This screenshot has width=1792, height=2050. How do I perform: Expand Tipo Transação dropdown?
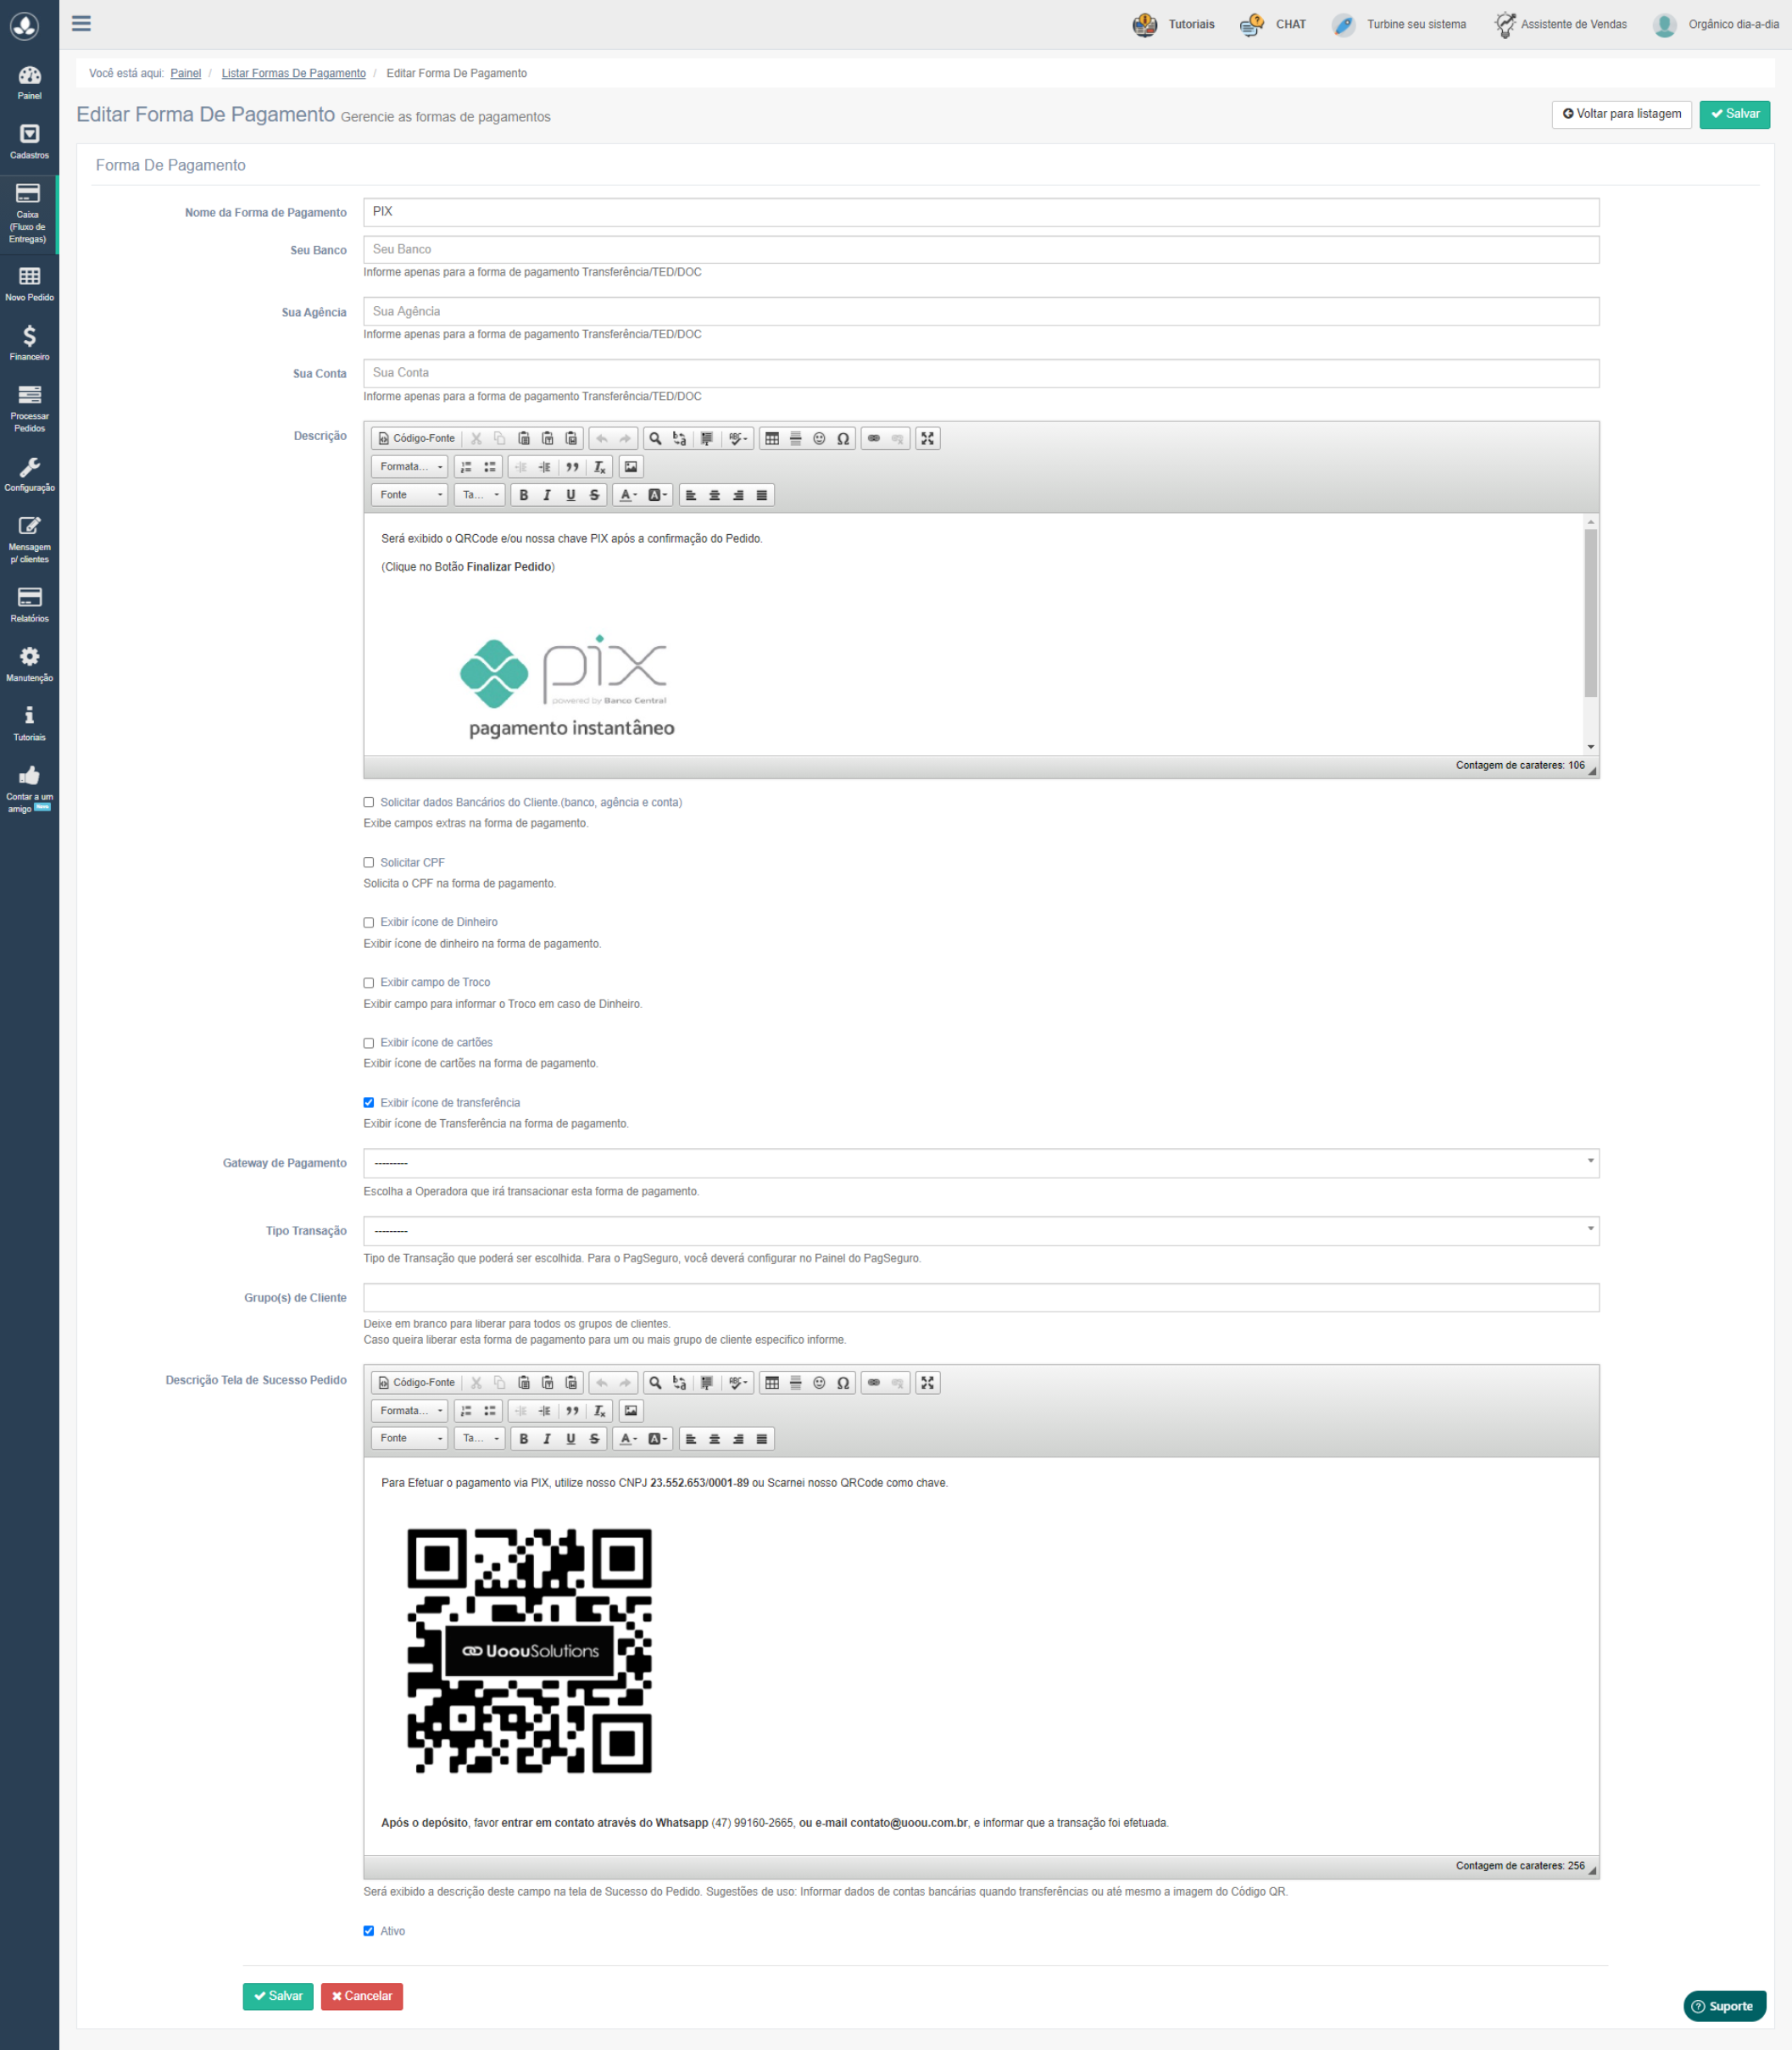(980, 1231)
